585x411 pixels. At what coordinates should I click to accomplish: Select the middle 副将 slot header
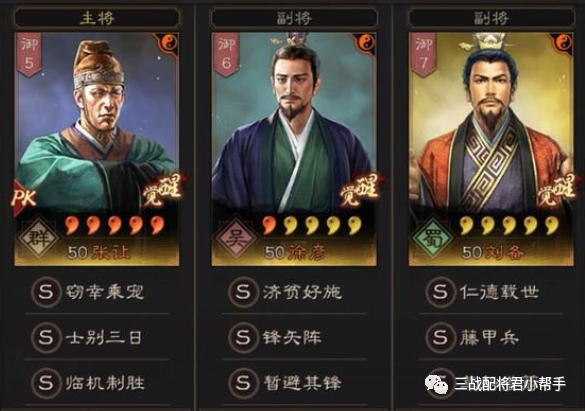[x=294, y=18]
